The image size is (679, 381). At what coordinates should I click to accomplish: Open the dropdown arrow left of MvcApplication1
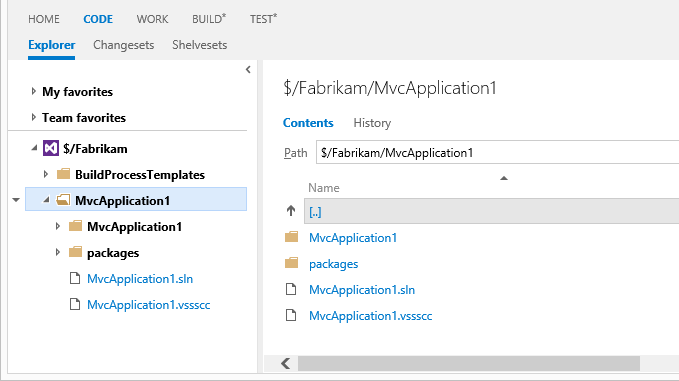(x=16, y=200)
